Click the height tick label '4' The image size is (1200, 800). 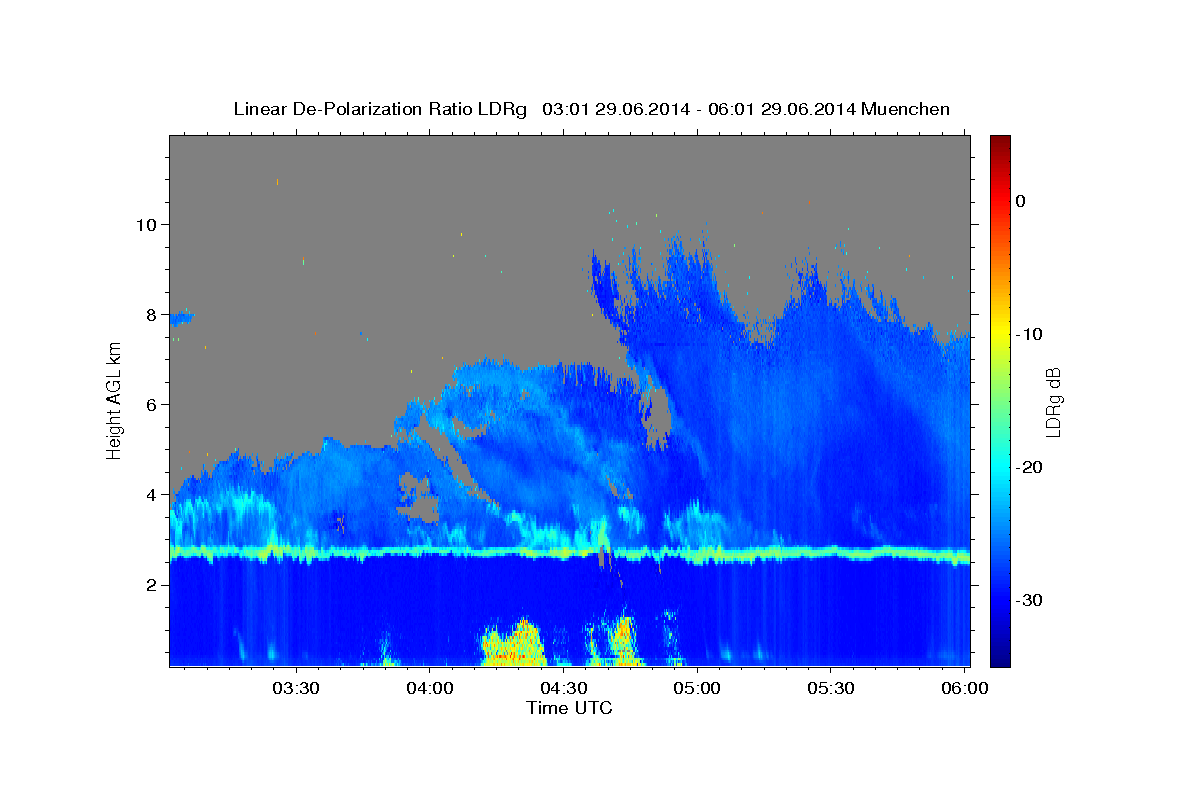coord(152,494)
